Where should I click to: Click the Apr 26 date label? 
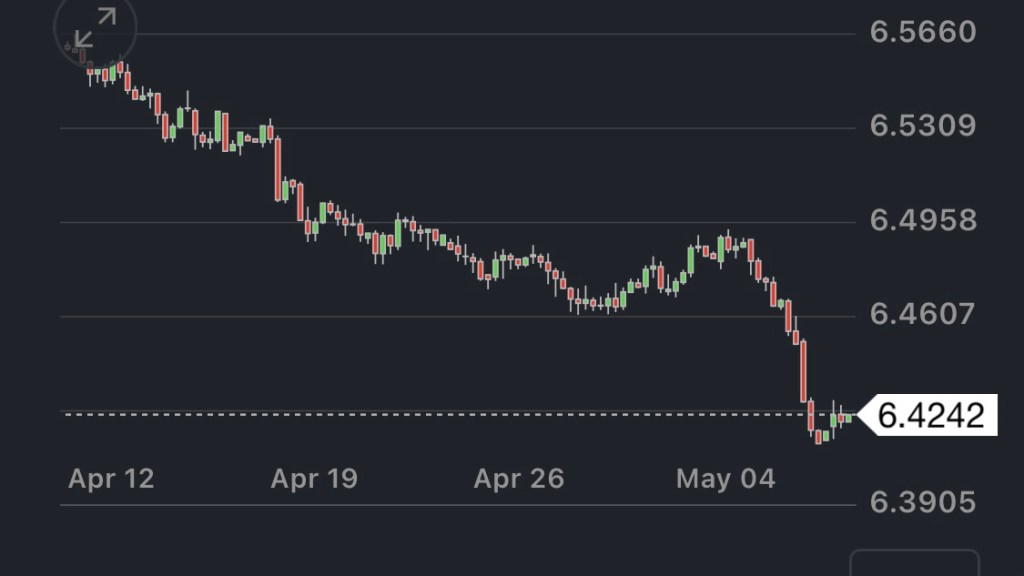[518, 479]
